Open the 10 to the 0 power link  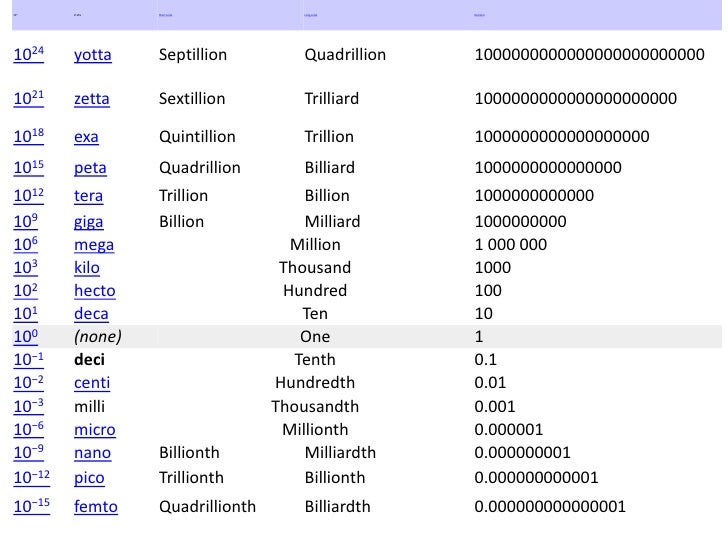(26, 336)
